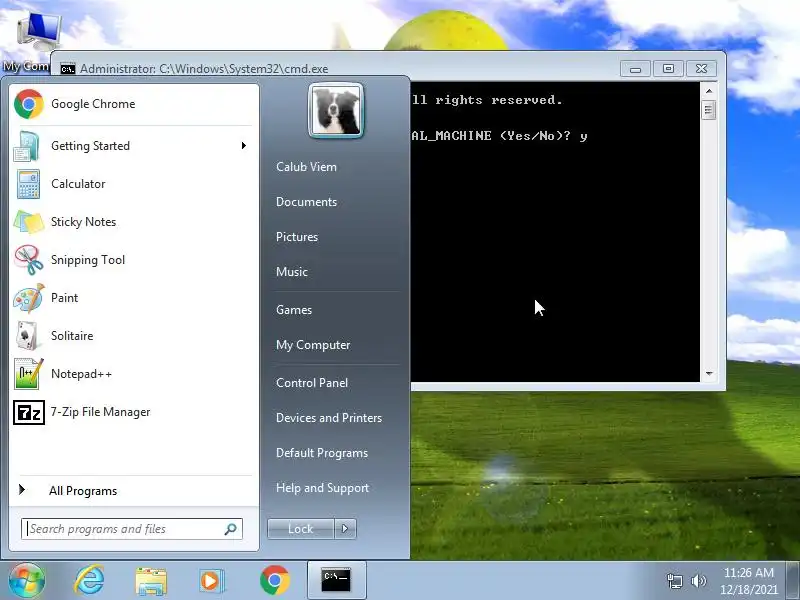Click the search magnifier icon

[231, 529]
